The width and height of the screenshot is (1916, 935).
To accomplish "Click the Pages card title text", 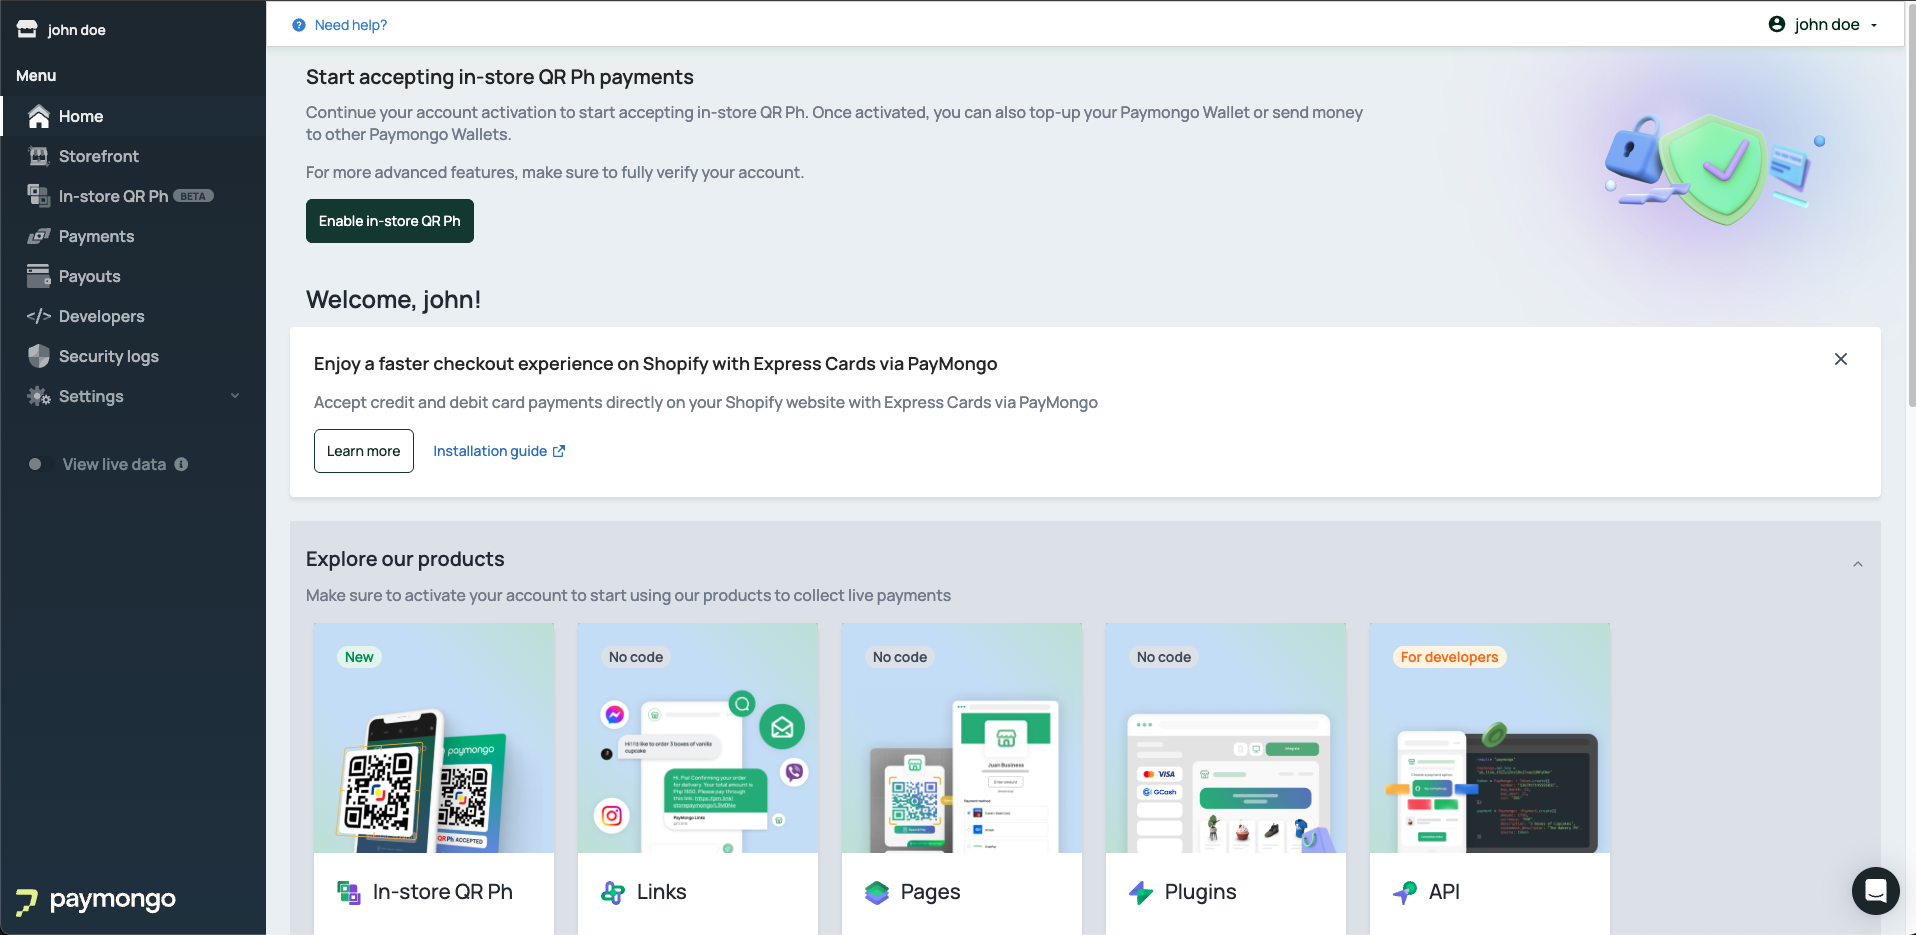I will click(931, 892).
